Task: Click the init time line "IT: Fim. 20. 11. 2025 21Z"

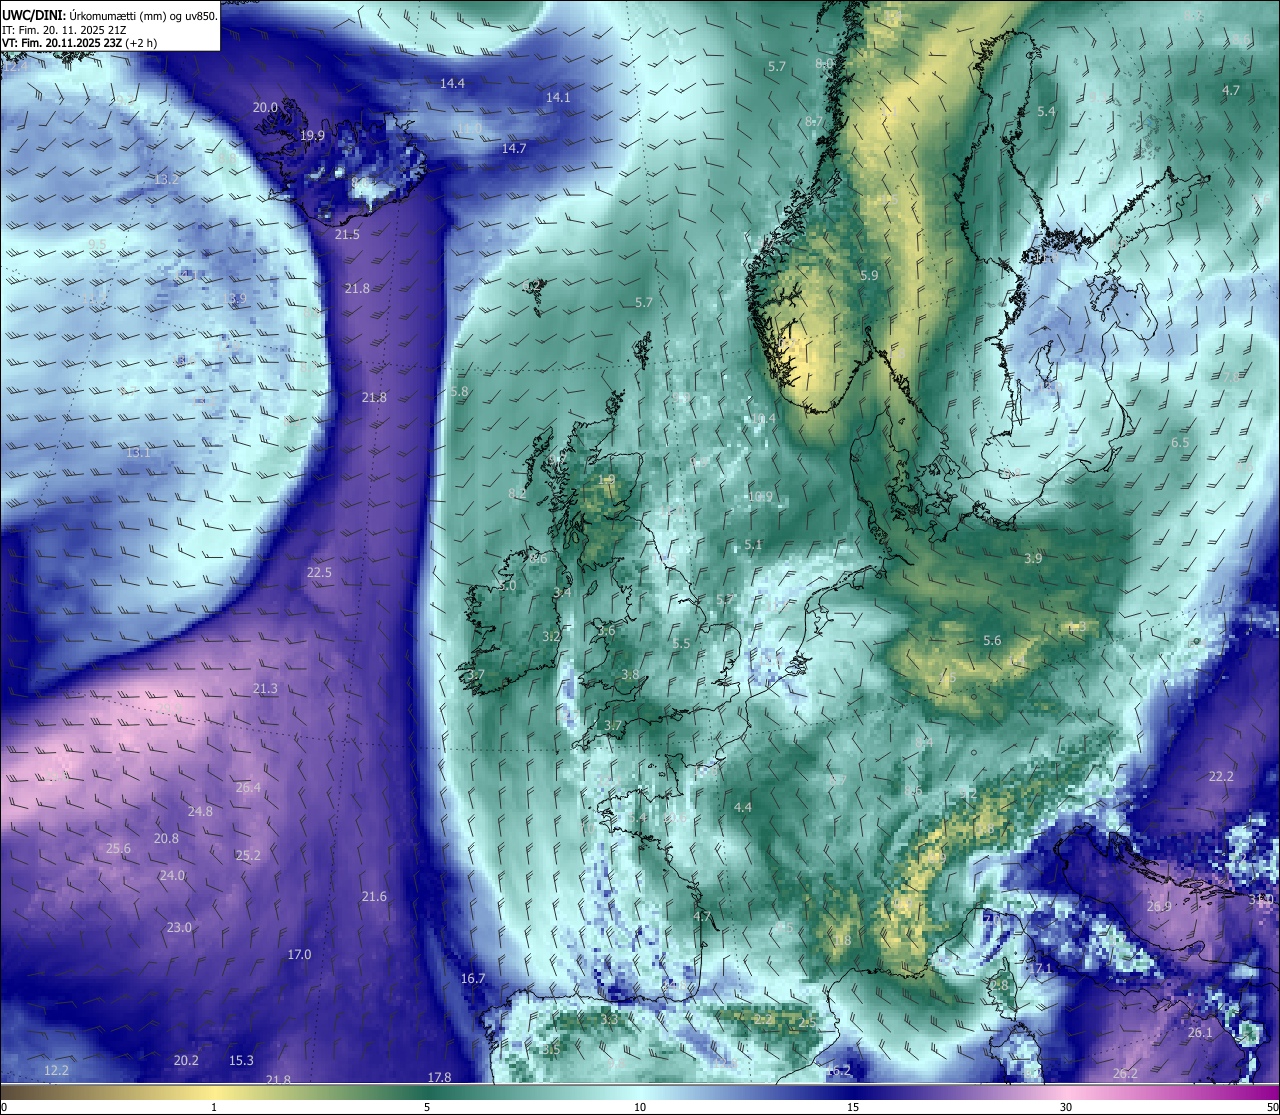Action: 66,30
